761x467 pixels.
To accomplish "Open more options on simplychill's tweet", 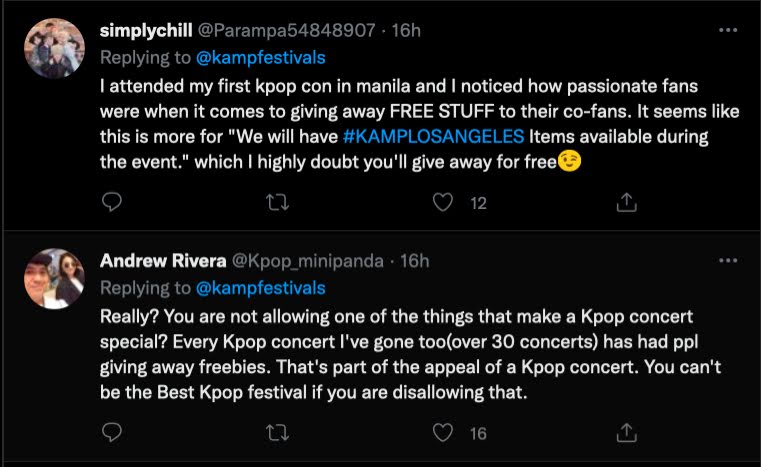I will [729, 30].
